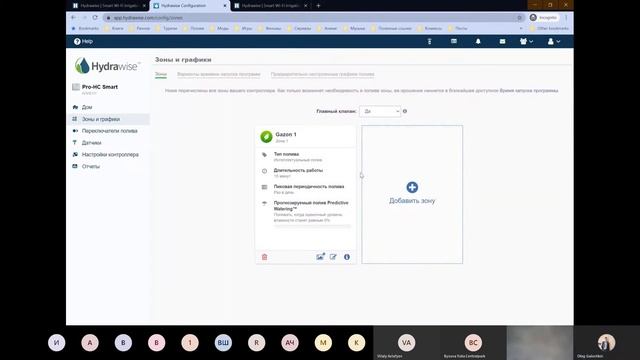Viewport: 640px width, 360px height.
Task: Click the first toolbar icon in the blue header
Action: click(x=429, y=41)
